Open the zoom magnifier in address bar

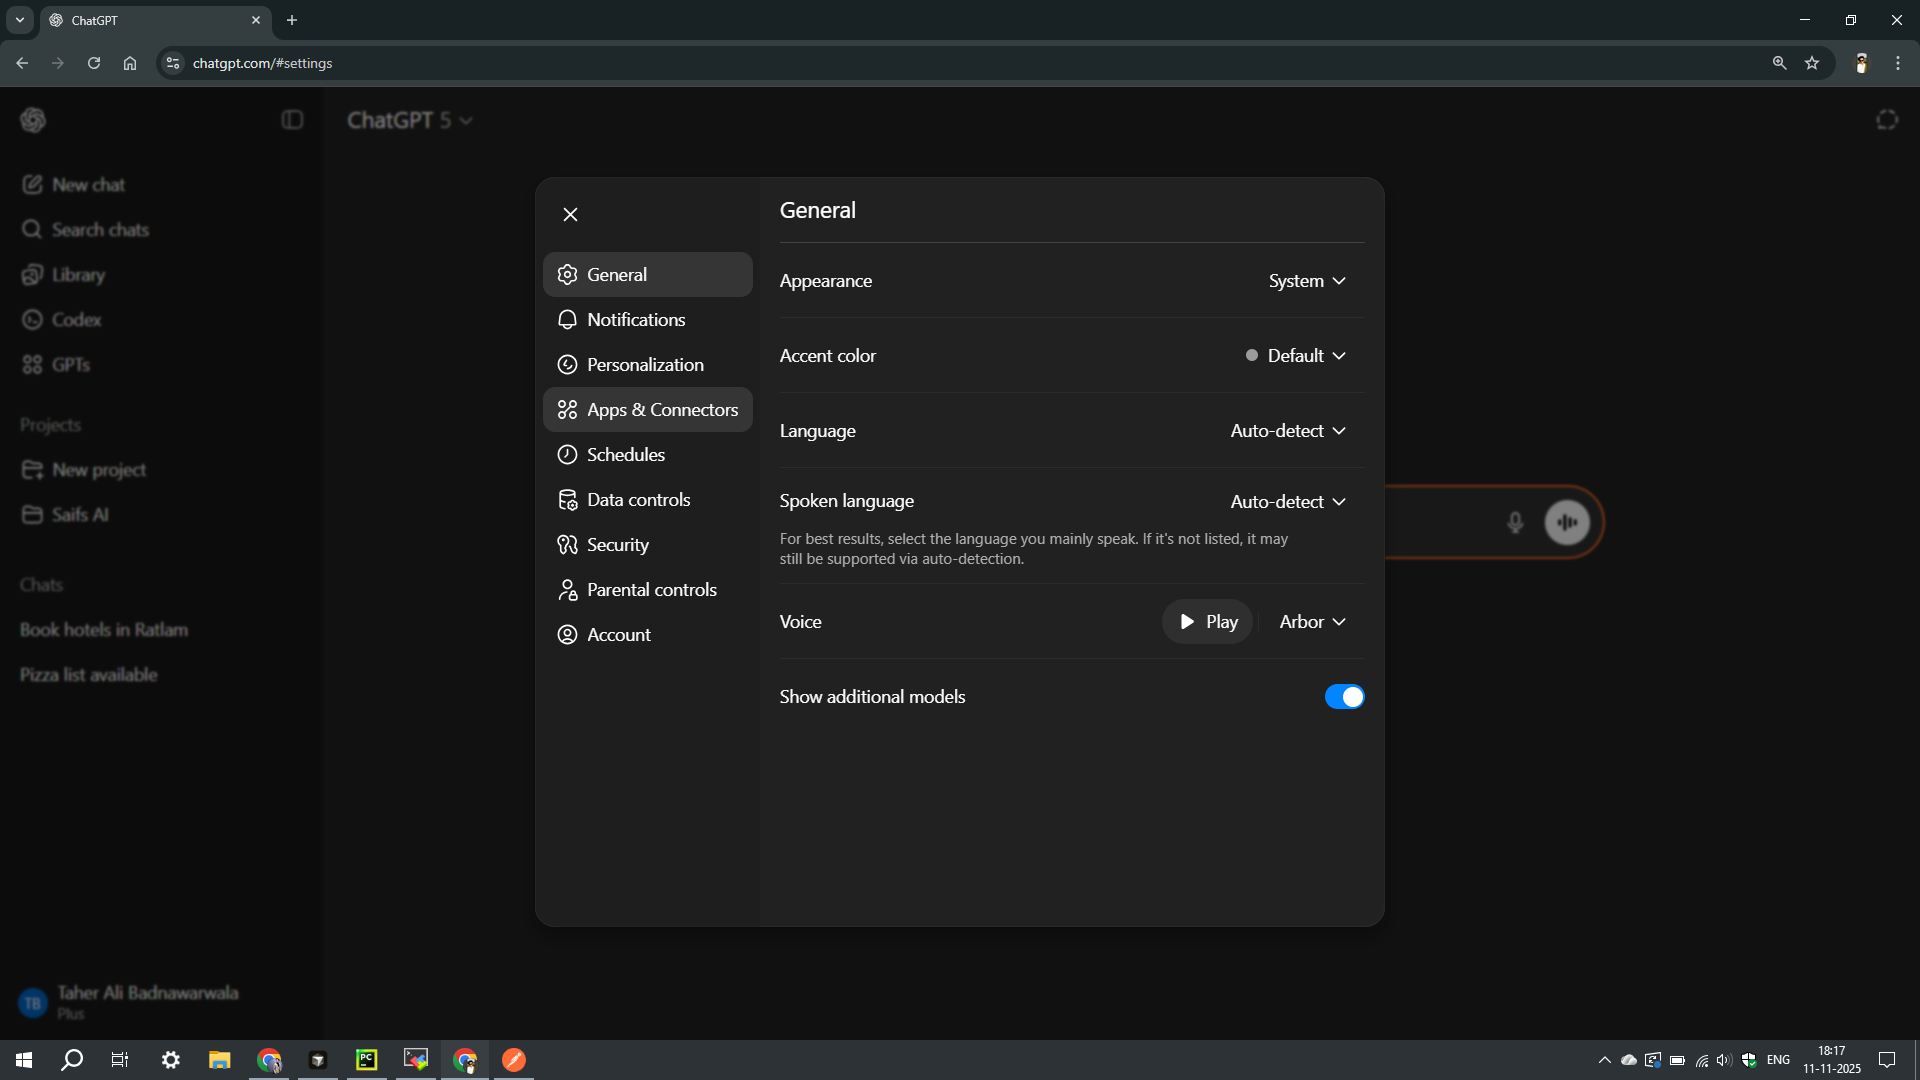(x=1779, y=63)
